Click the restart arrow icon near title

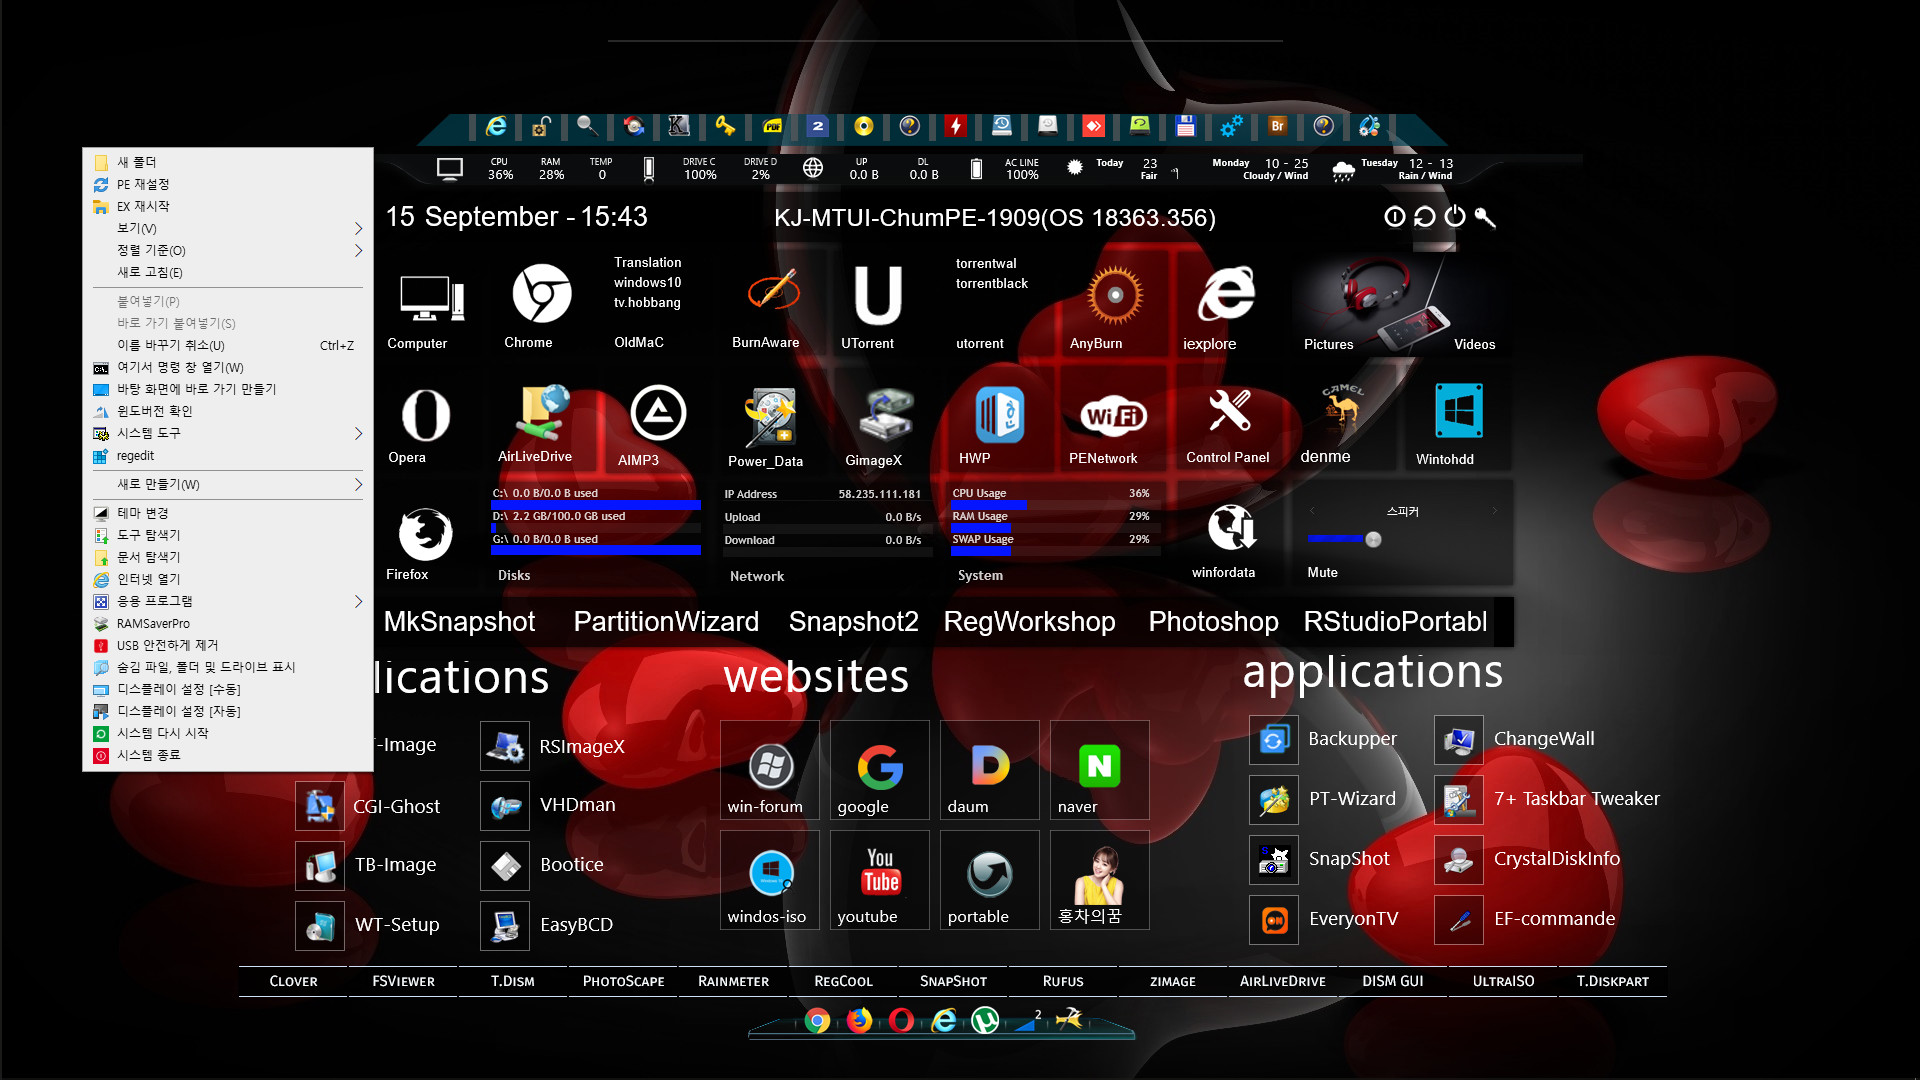[x=1425, y=217]
